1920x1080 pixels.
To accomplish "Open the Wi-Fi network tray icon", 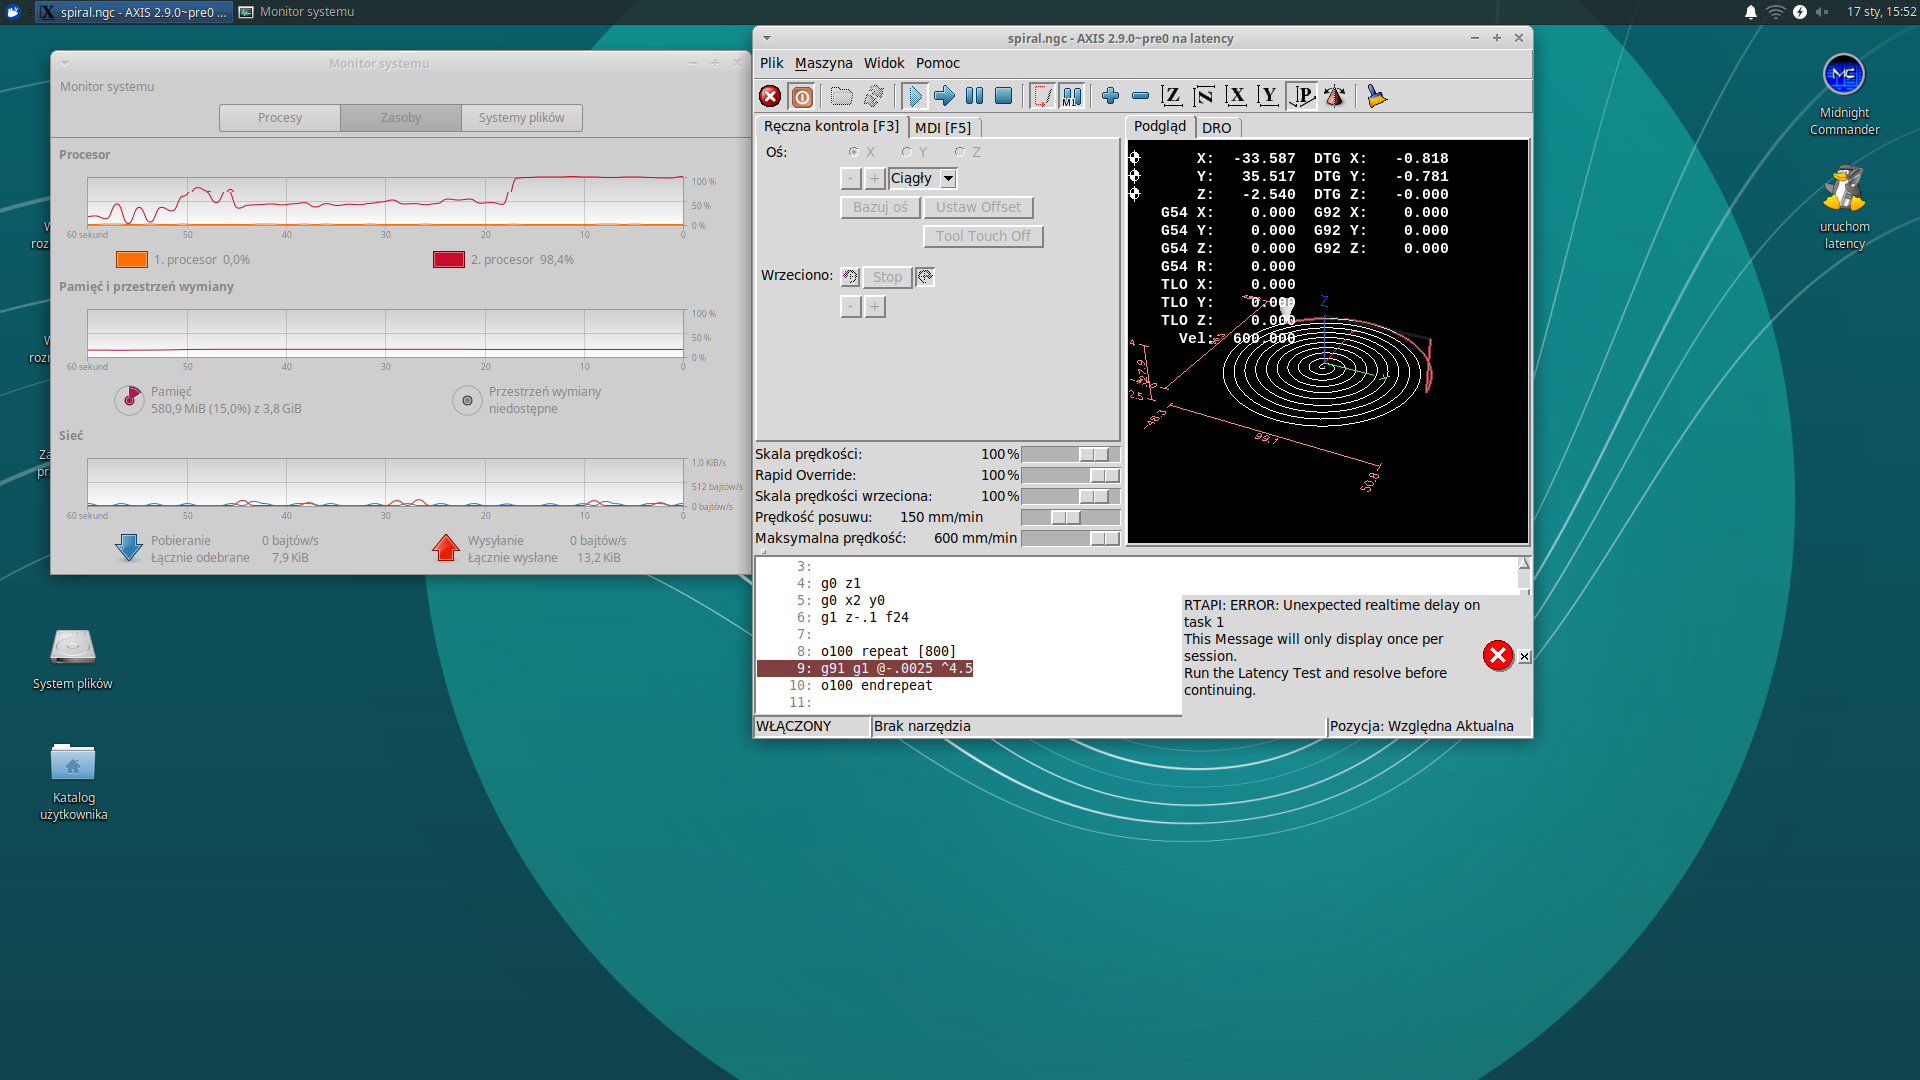I will pos(1776,12).
